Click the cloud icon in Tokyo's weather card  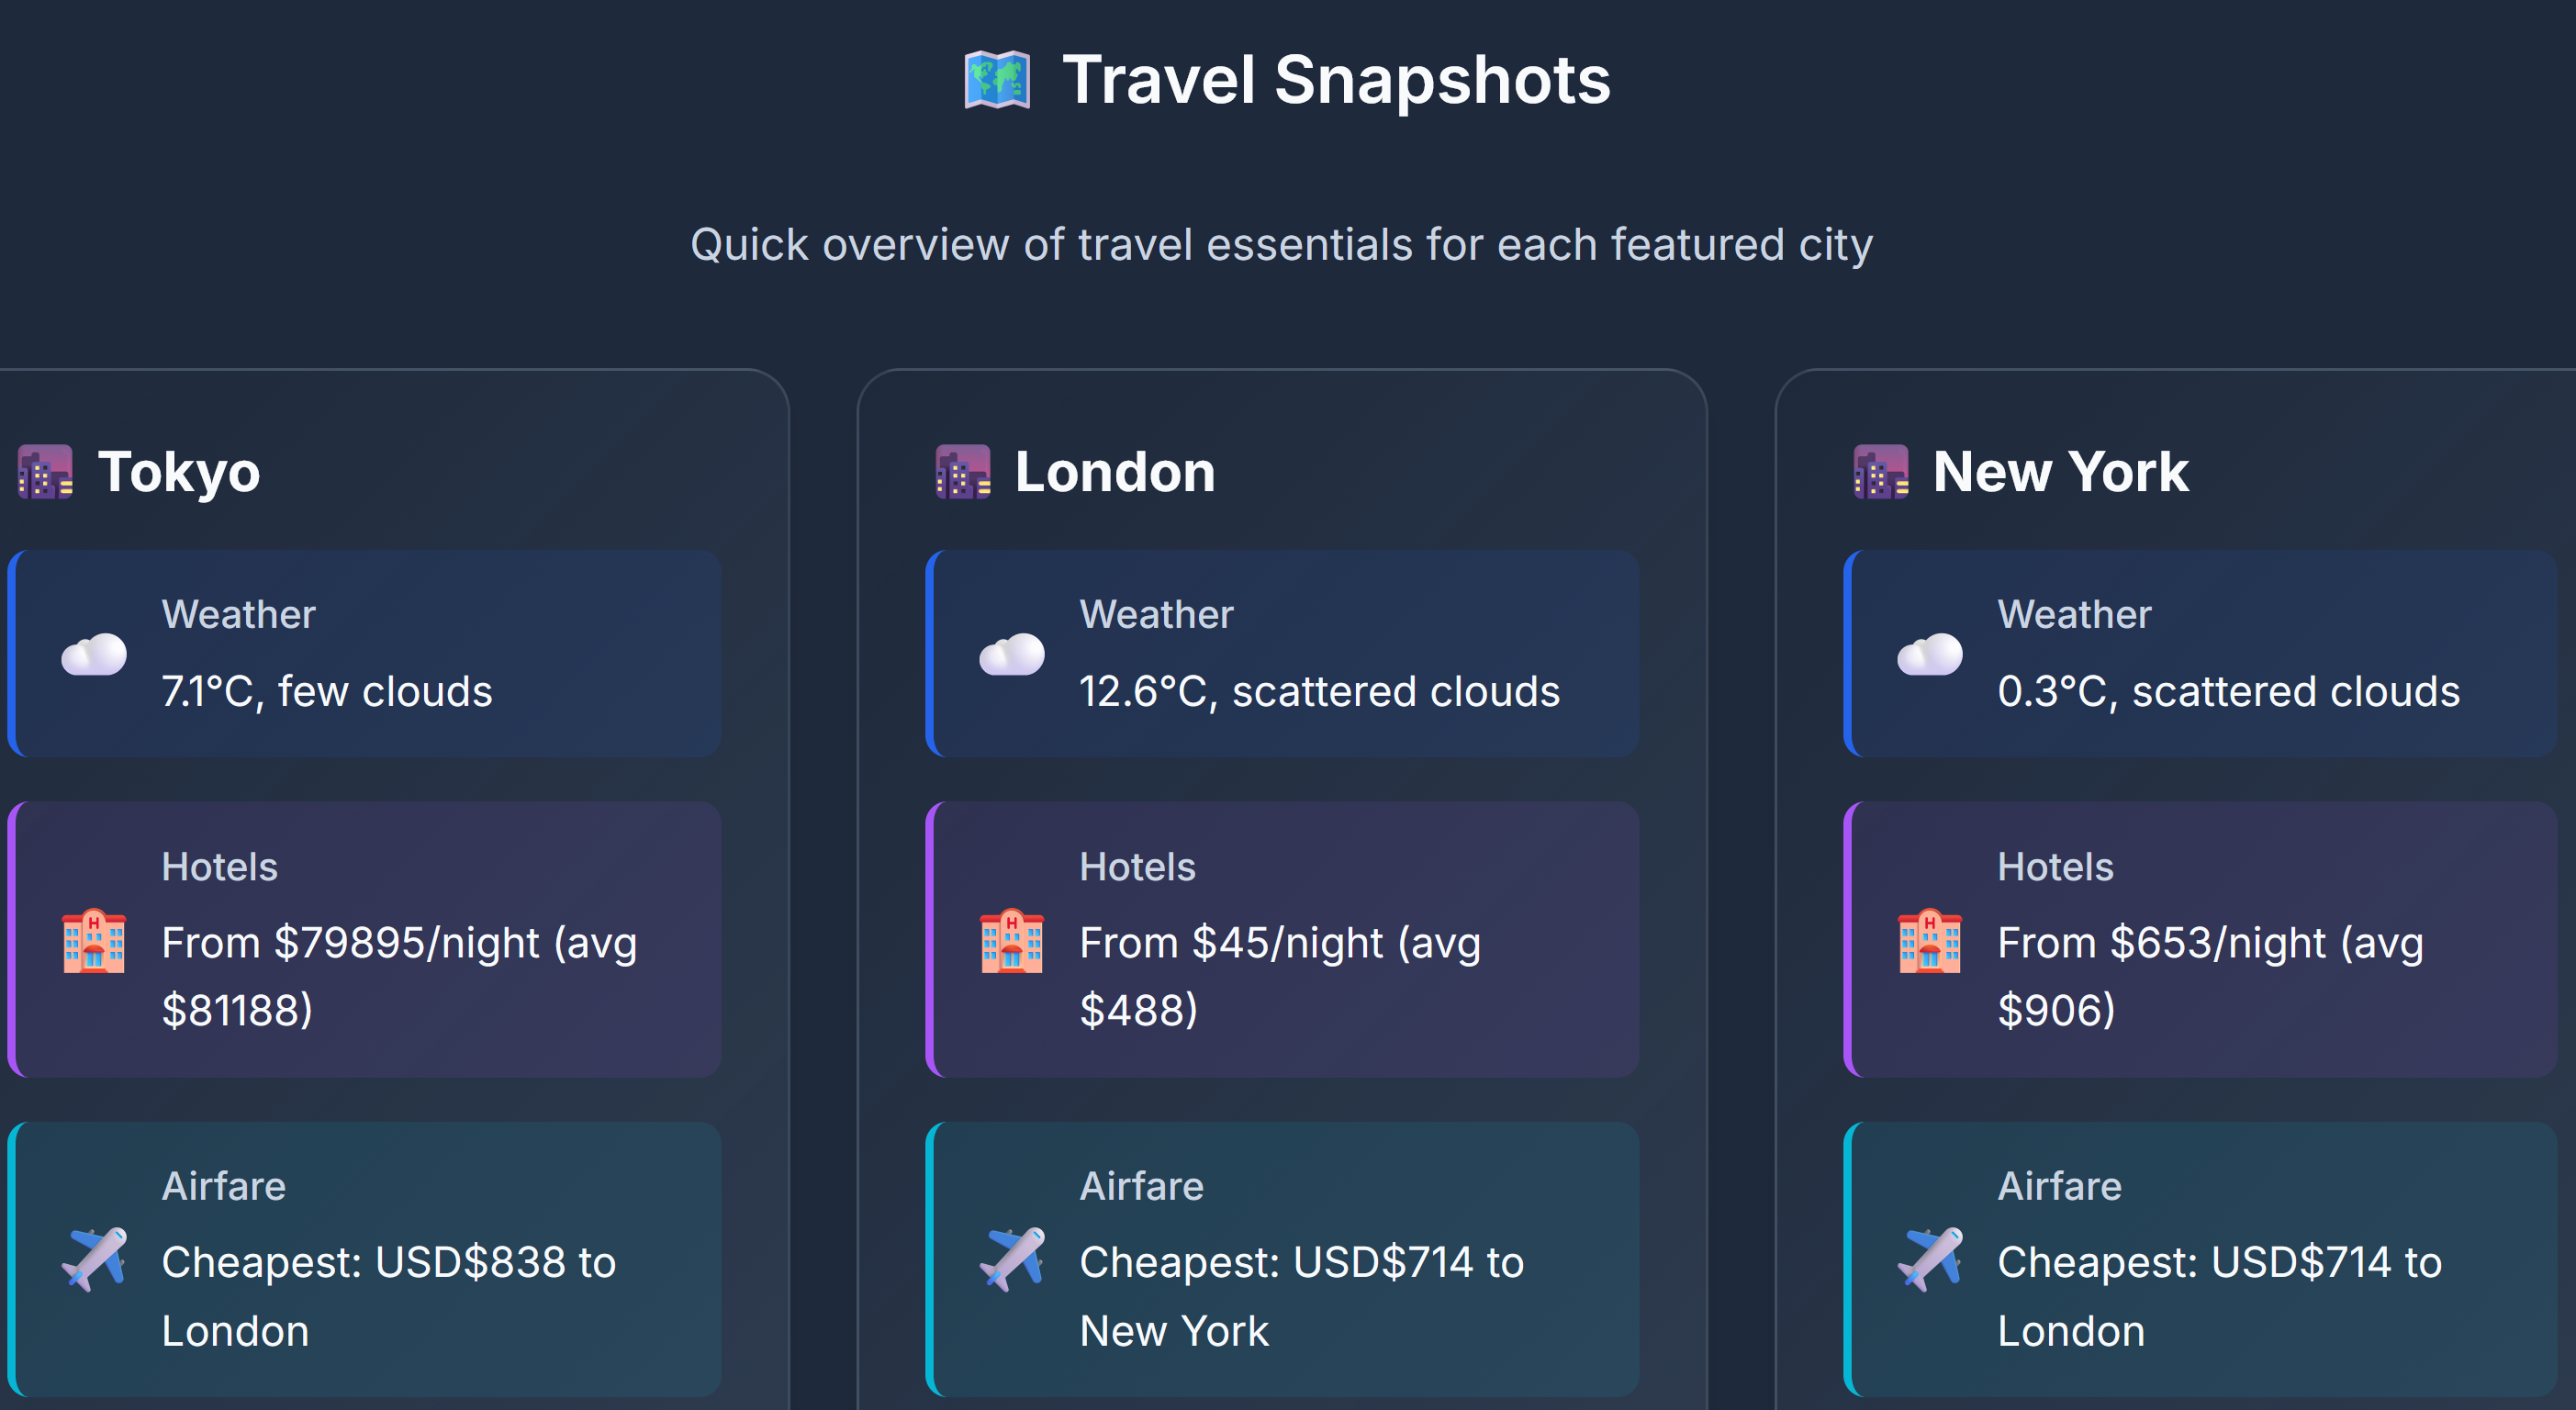point(94,655)
